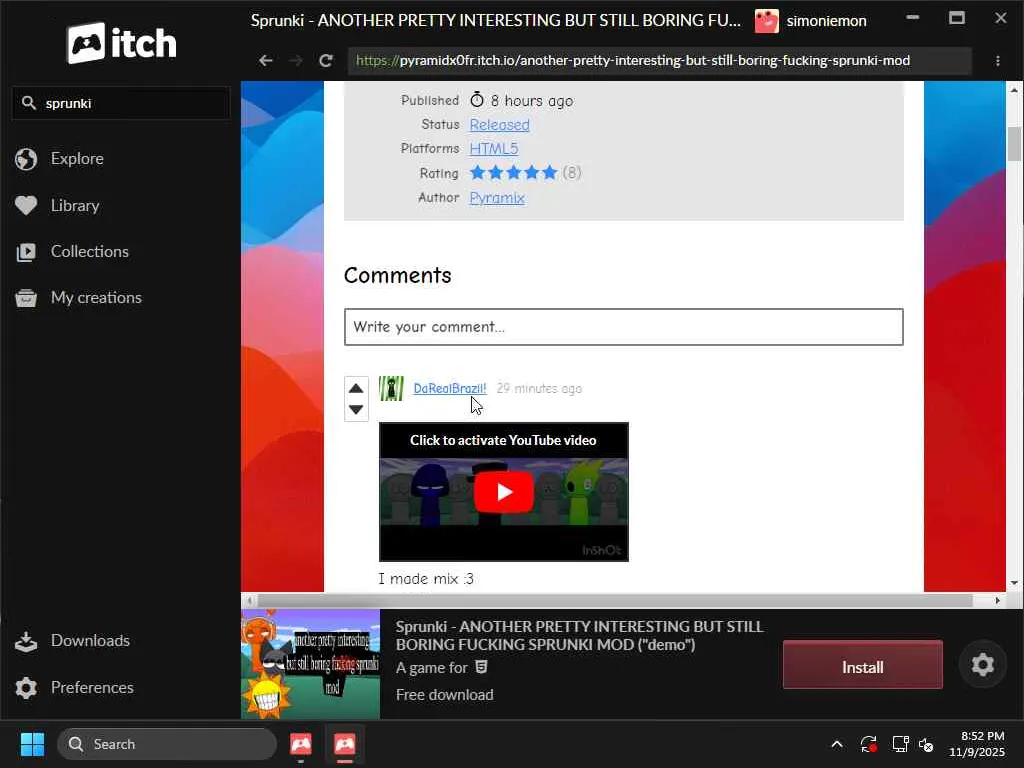This screenshot has width=1024, height=768.
Task: Click the active itch taskbar icon
Action: click(x=345, y=744)
